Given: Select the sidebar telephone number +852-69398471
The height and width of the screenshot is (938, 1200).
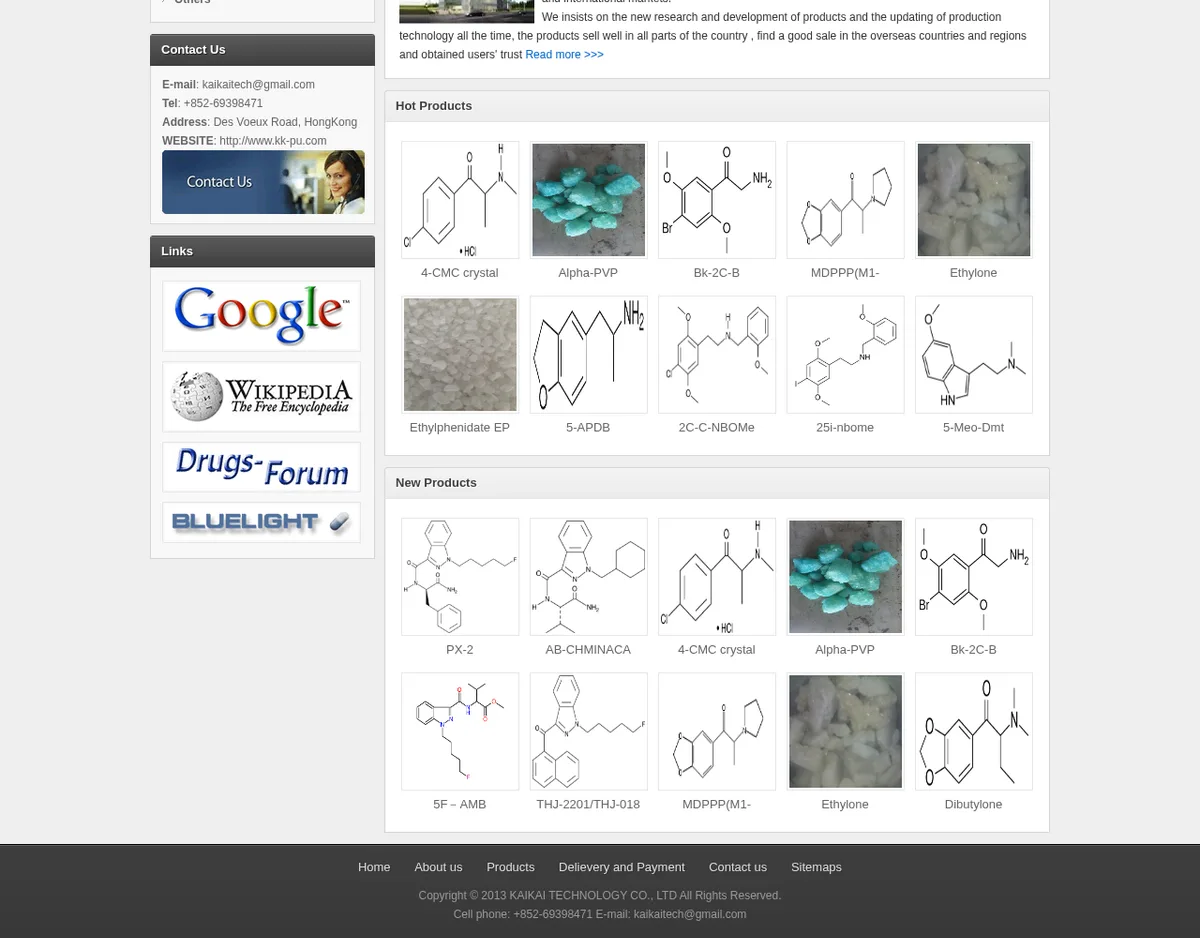Looking at the screenshot, I should 223,103.
